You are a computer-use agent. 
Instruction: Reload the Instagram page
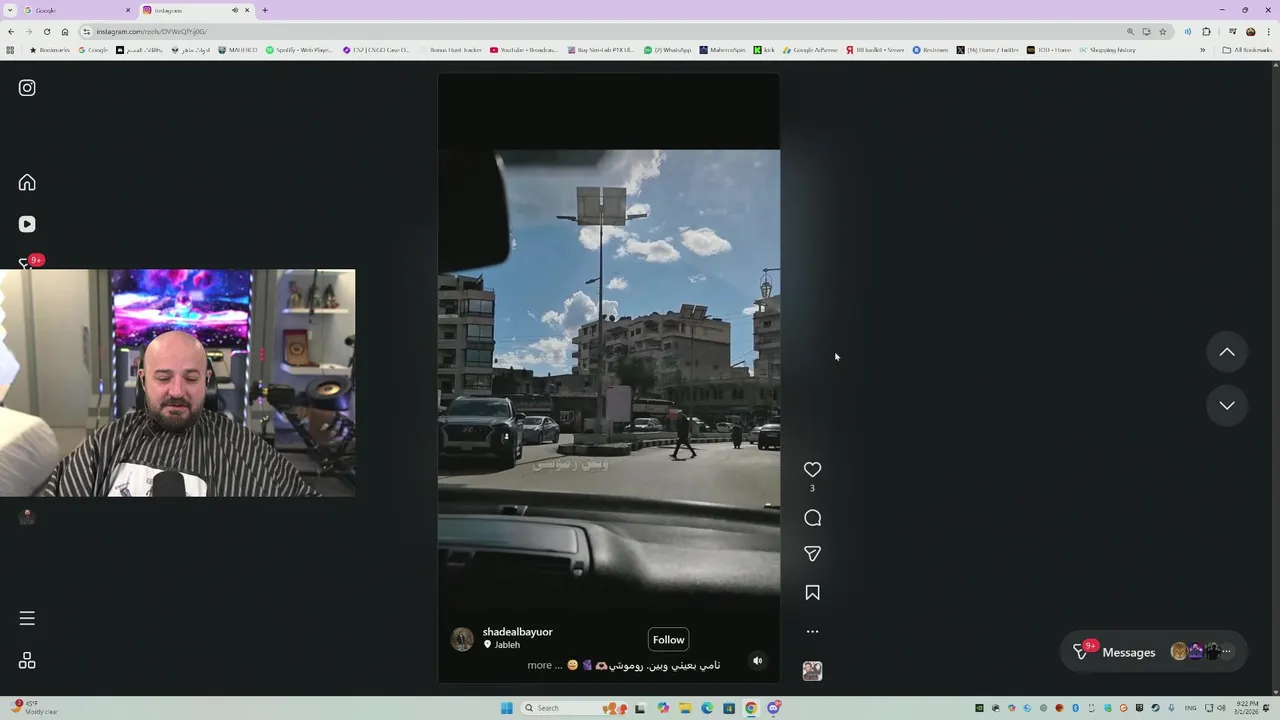pos(46,31)
